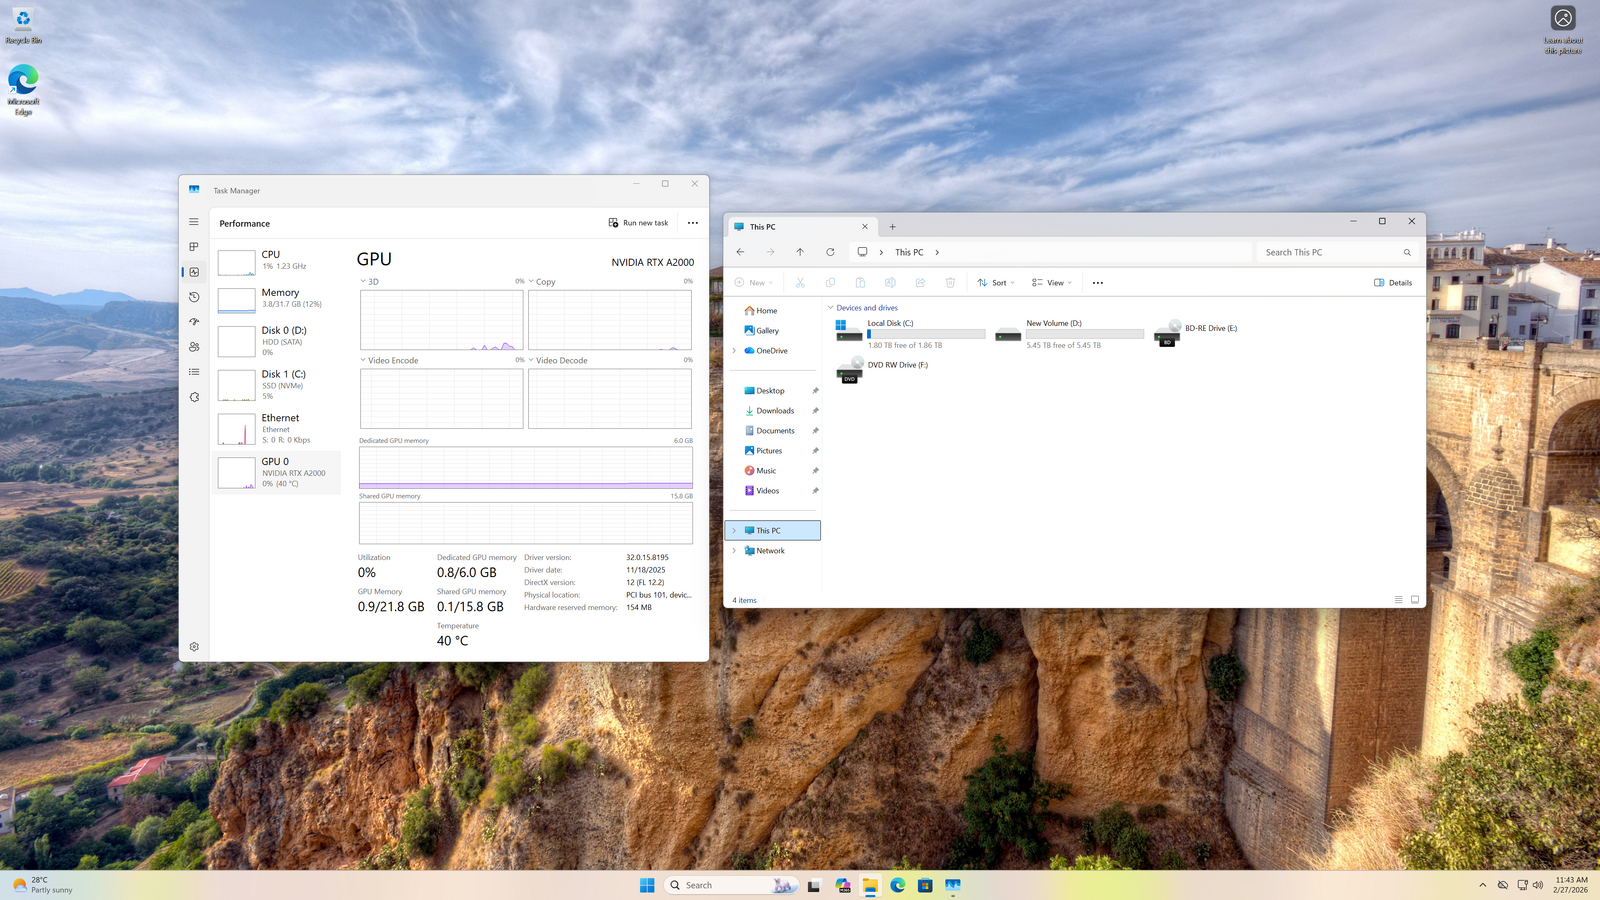1600x900 pixels.
Task: Select Downloads in the navigation pane
Action: pos(775,411)
